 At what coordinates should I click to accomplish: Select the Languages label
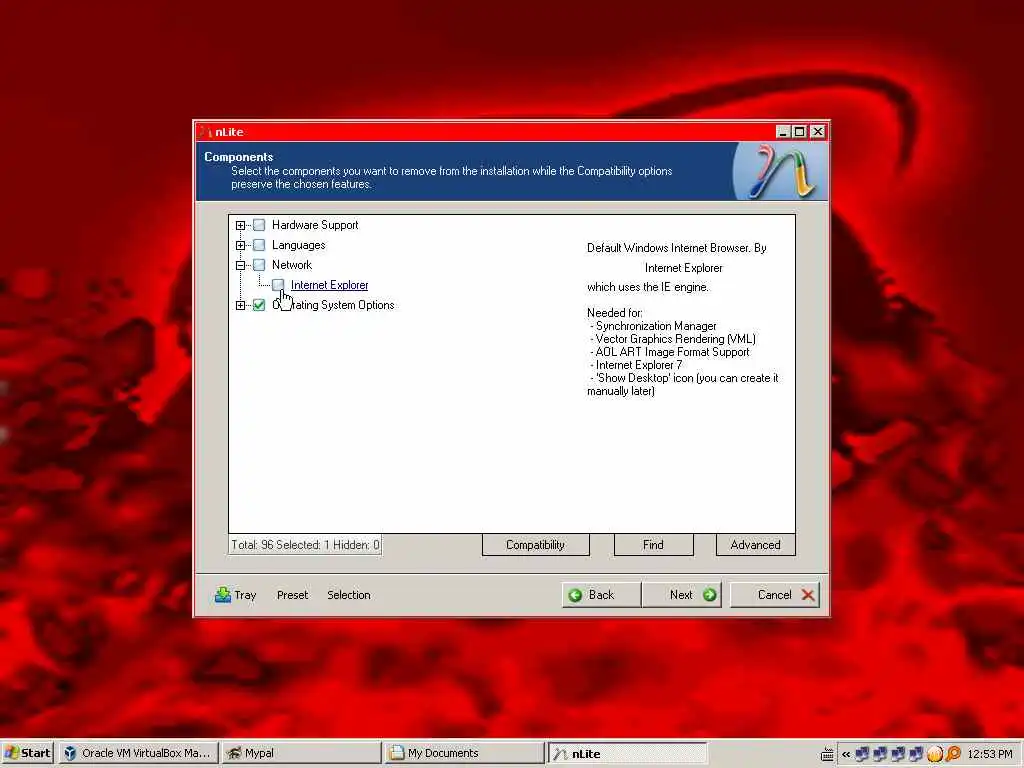pyautogui.click(x=298, y=246)
